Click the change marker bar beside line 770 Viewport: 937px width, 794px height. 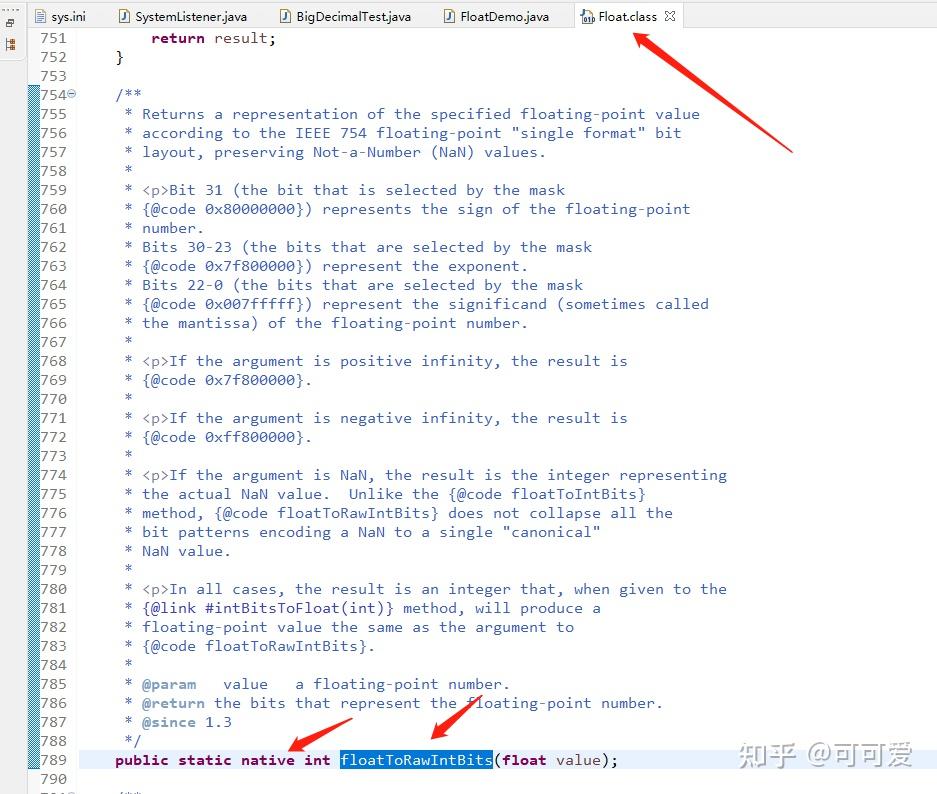[33, 399]
